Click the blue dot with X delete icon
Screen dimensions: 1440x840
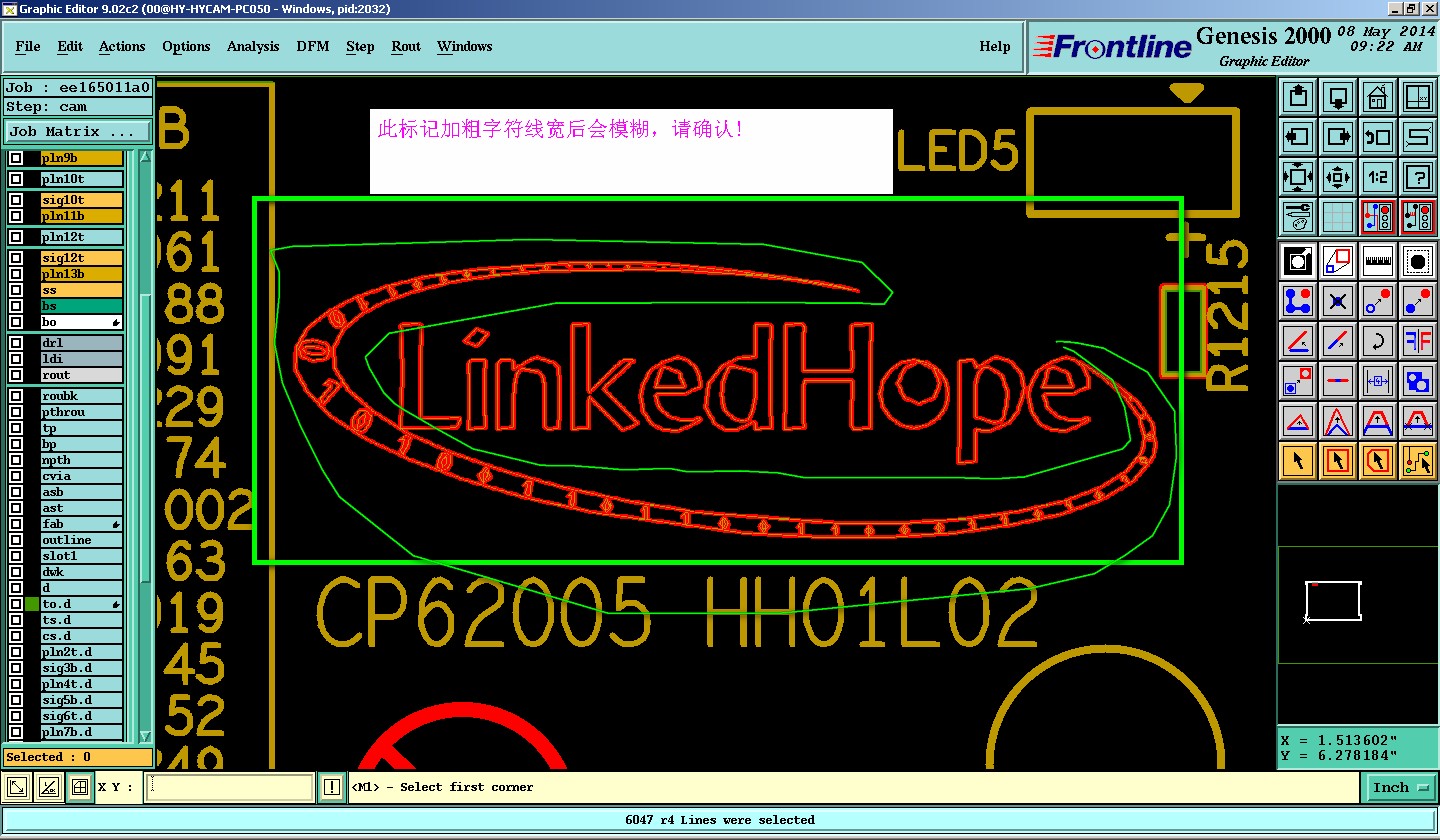1338,301
